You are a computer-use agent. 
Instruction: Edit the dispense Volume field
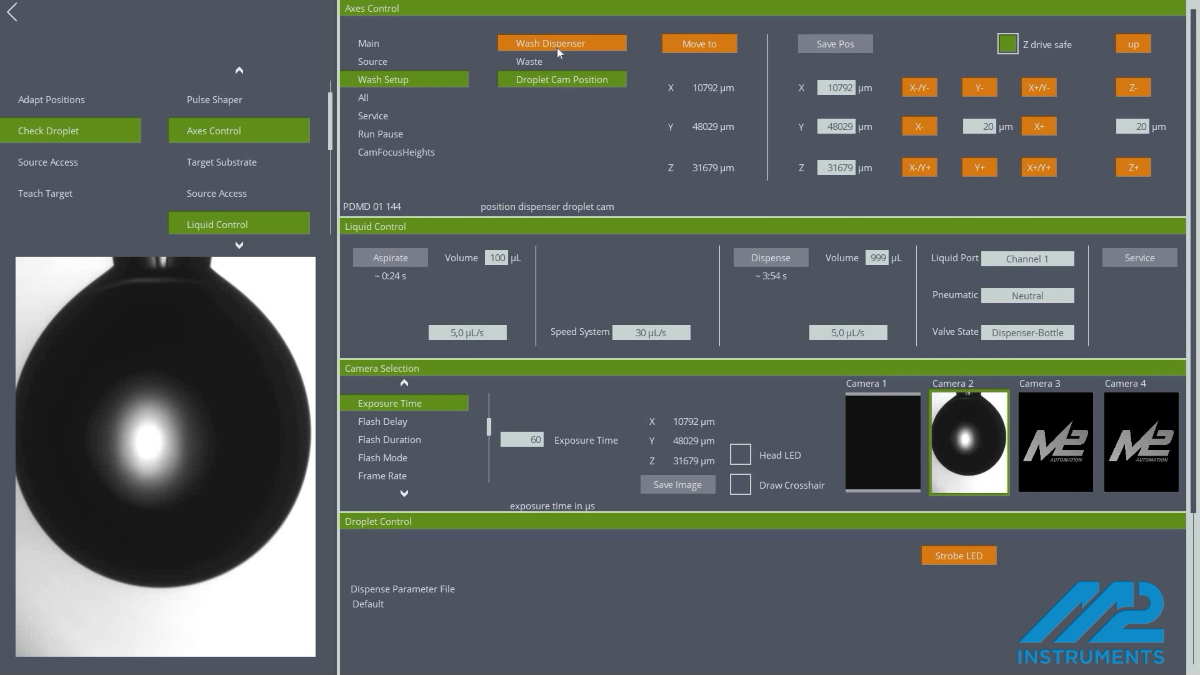tap(877, 258)
